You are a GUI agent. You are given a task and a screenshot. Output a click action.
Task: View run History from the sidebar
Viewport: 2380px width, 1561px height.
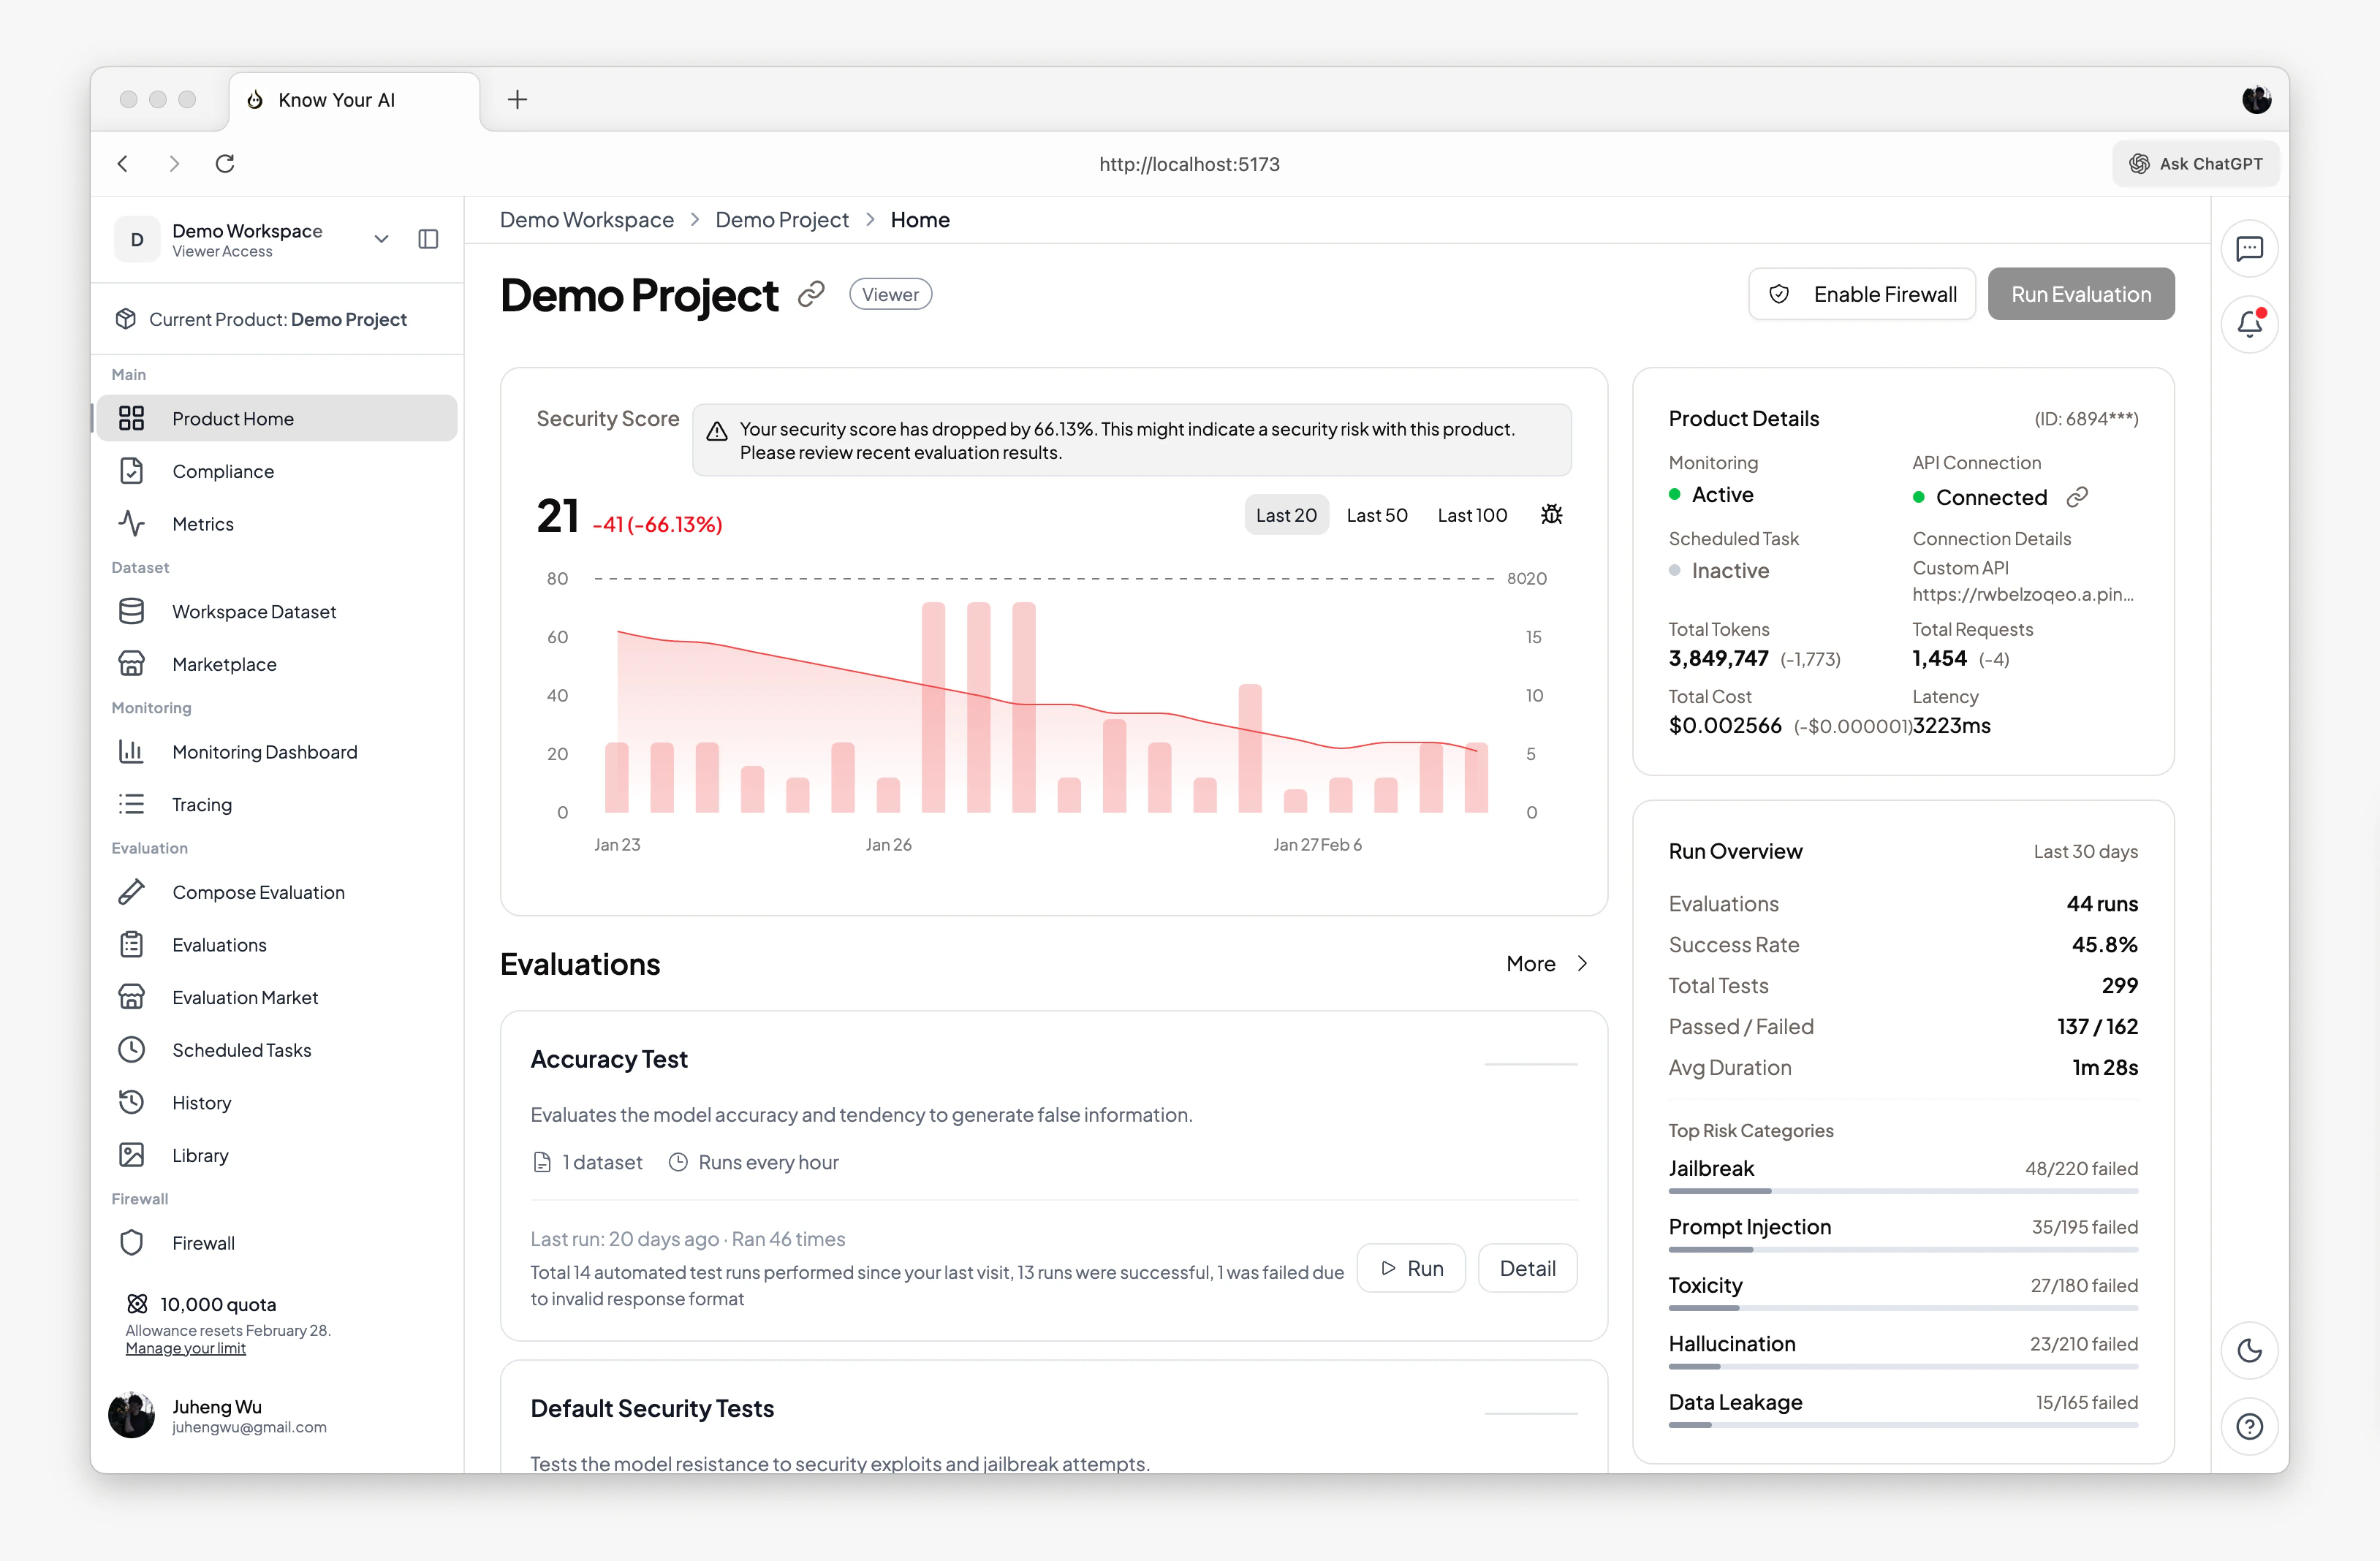[x=201, y=1102]
